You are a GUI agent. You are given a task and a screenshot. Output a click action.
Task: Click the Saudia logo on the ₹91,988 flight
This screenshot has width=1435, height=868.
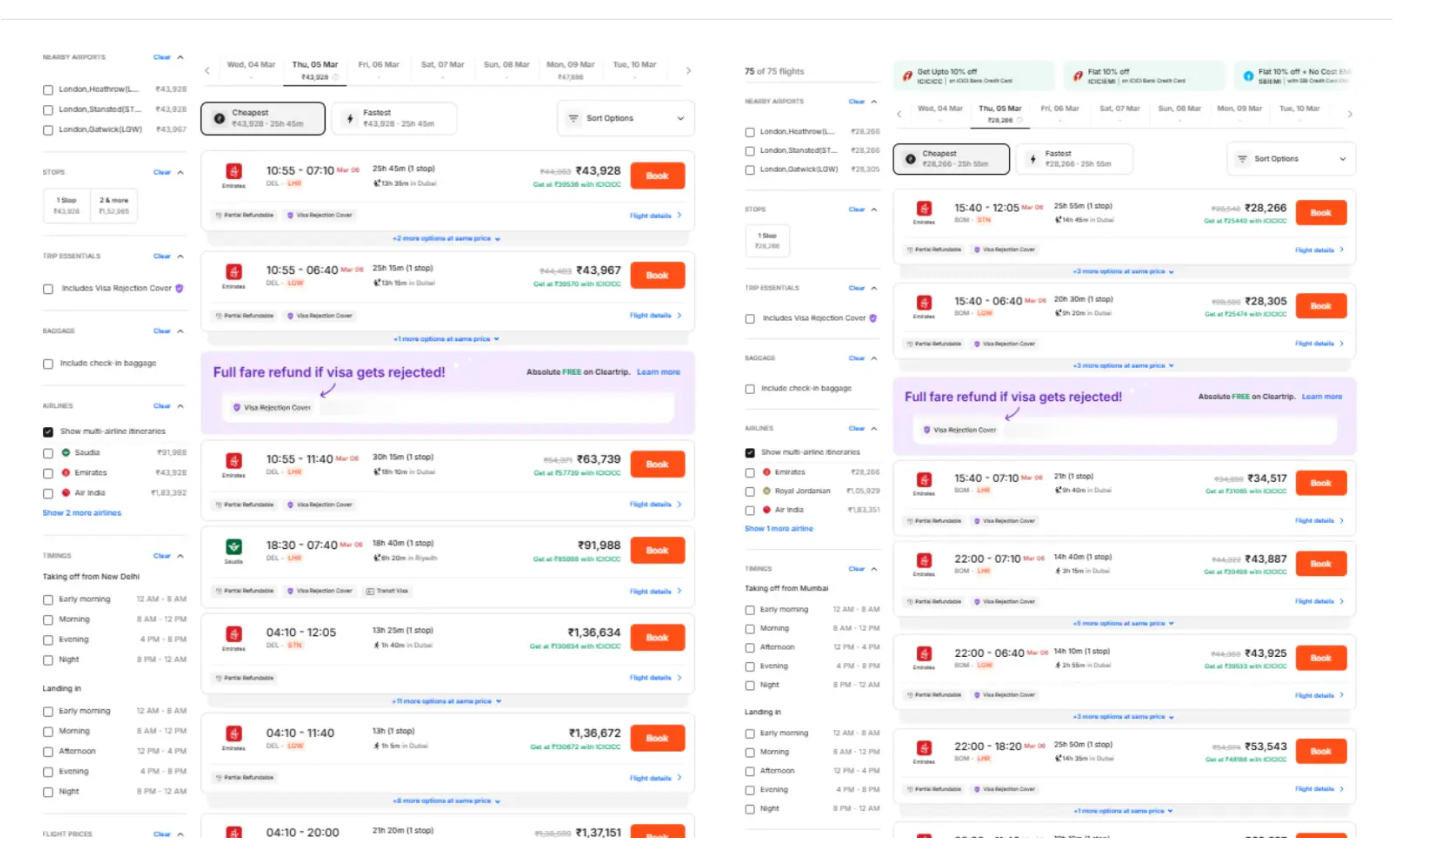[x=234, y=547]
